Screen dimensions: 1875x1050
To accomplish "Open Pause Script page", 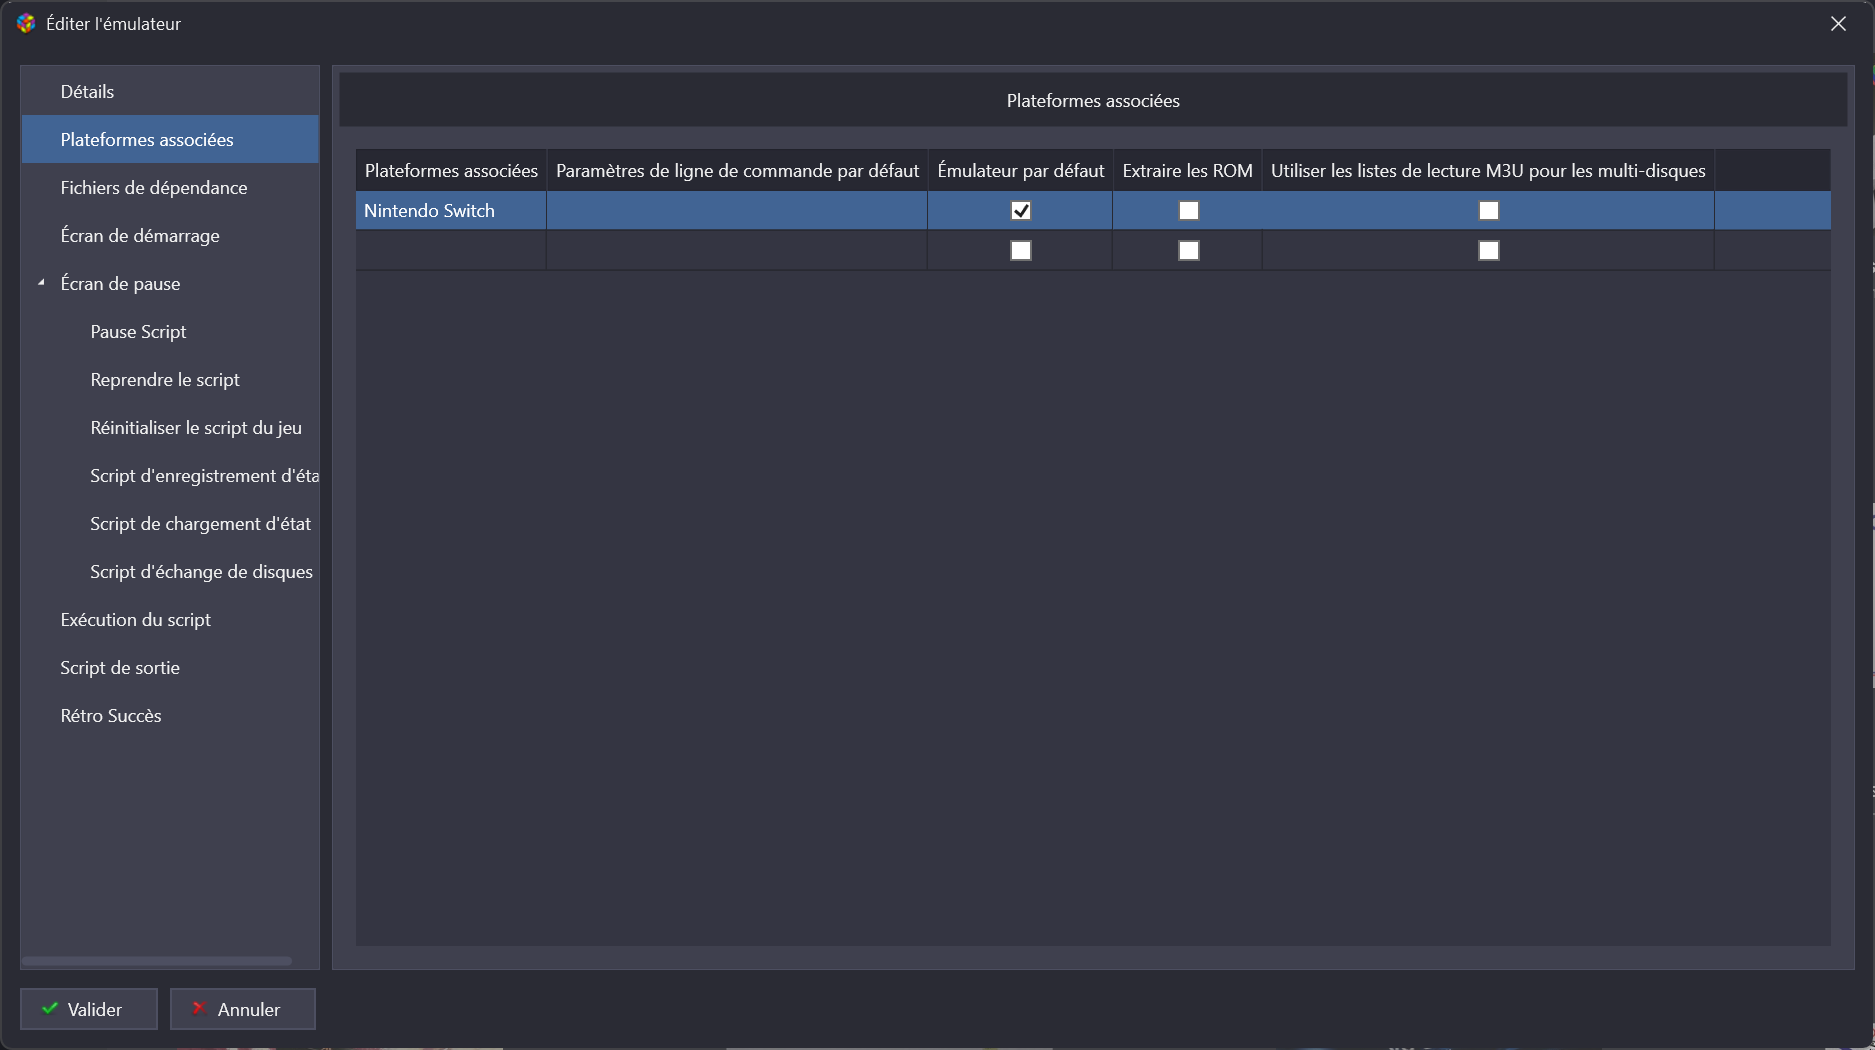I will [x=138, y=332].
